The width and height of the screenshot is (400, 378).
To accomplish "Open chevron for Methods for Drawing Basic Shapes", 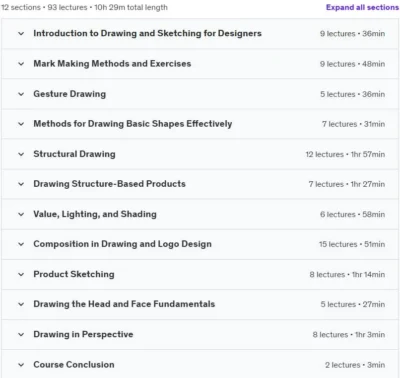I will point(21,124).
